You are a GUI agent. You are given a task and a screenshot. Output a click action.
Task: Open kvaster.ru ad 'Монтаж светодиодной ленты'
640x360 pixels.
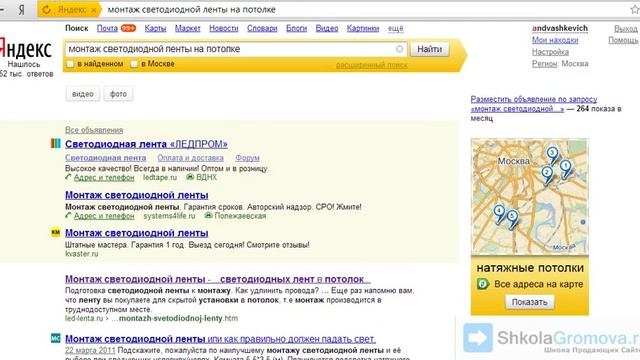[x=137, y=233]
